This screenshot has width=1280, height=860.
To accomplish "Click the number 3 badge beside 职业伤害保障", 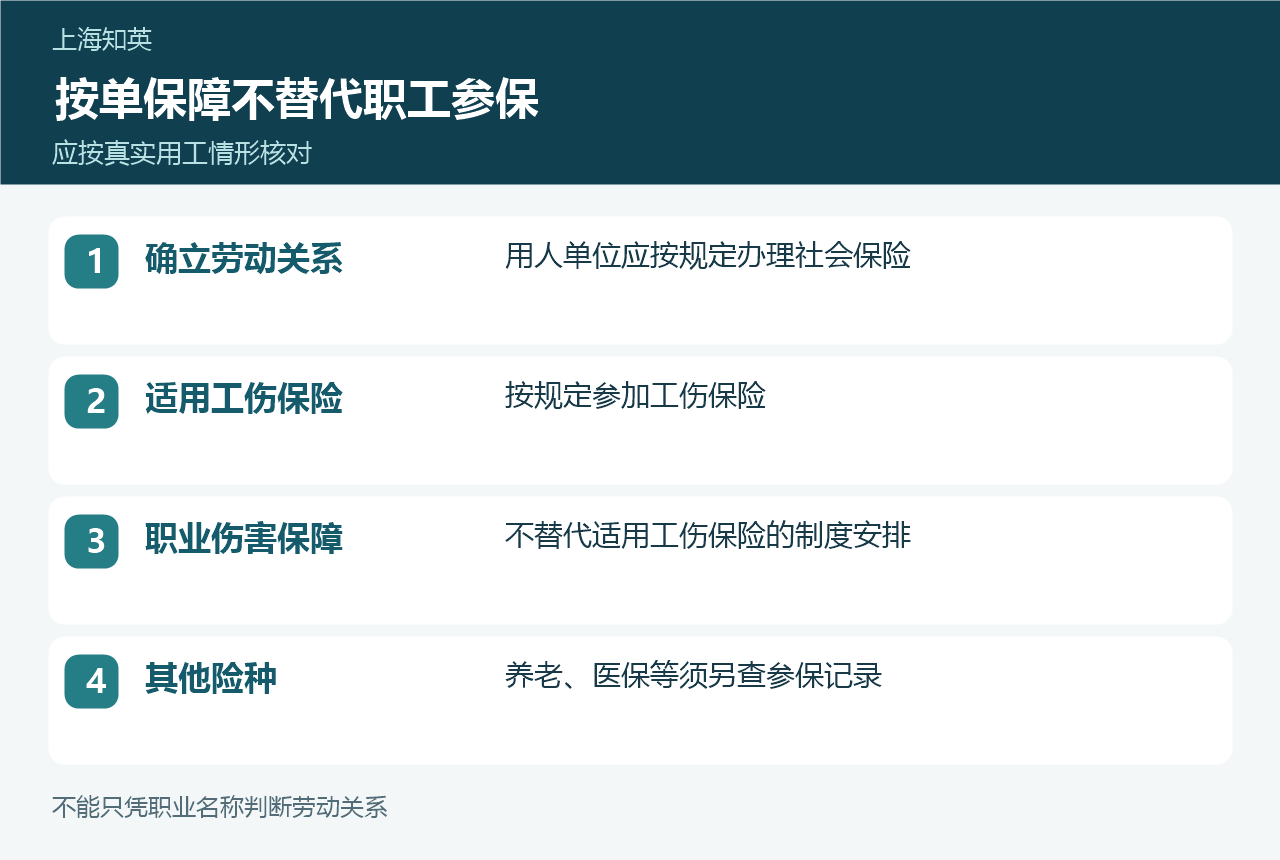I will 92,541.
